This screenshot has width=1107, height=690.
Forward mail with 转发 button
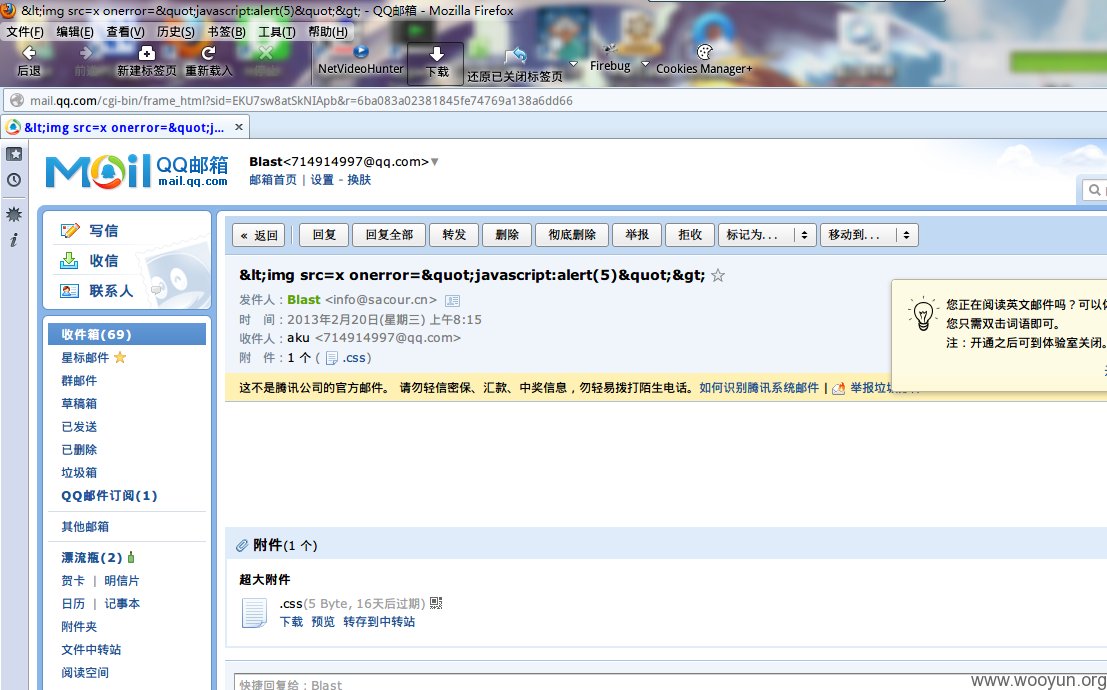454,235
